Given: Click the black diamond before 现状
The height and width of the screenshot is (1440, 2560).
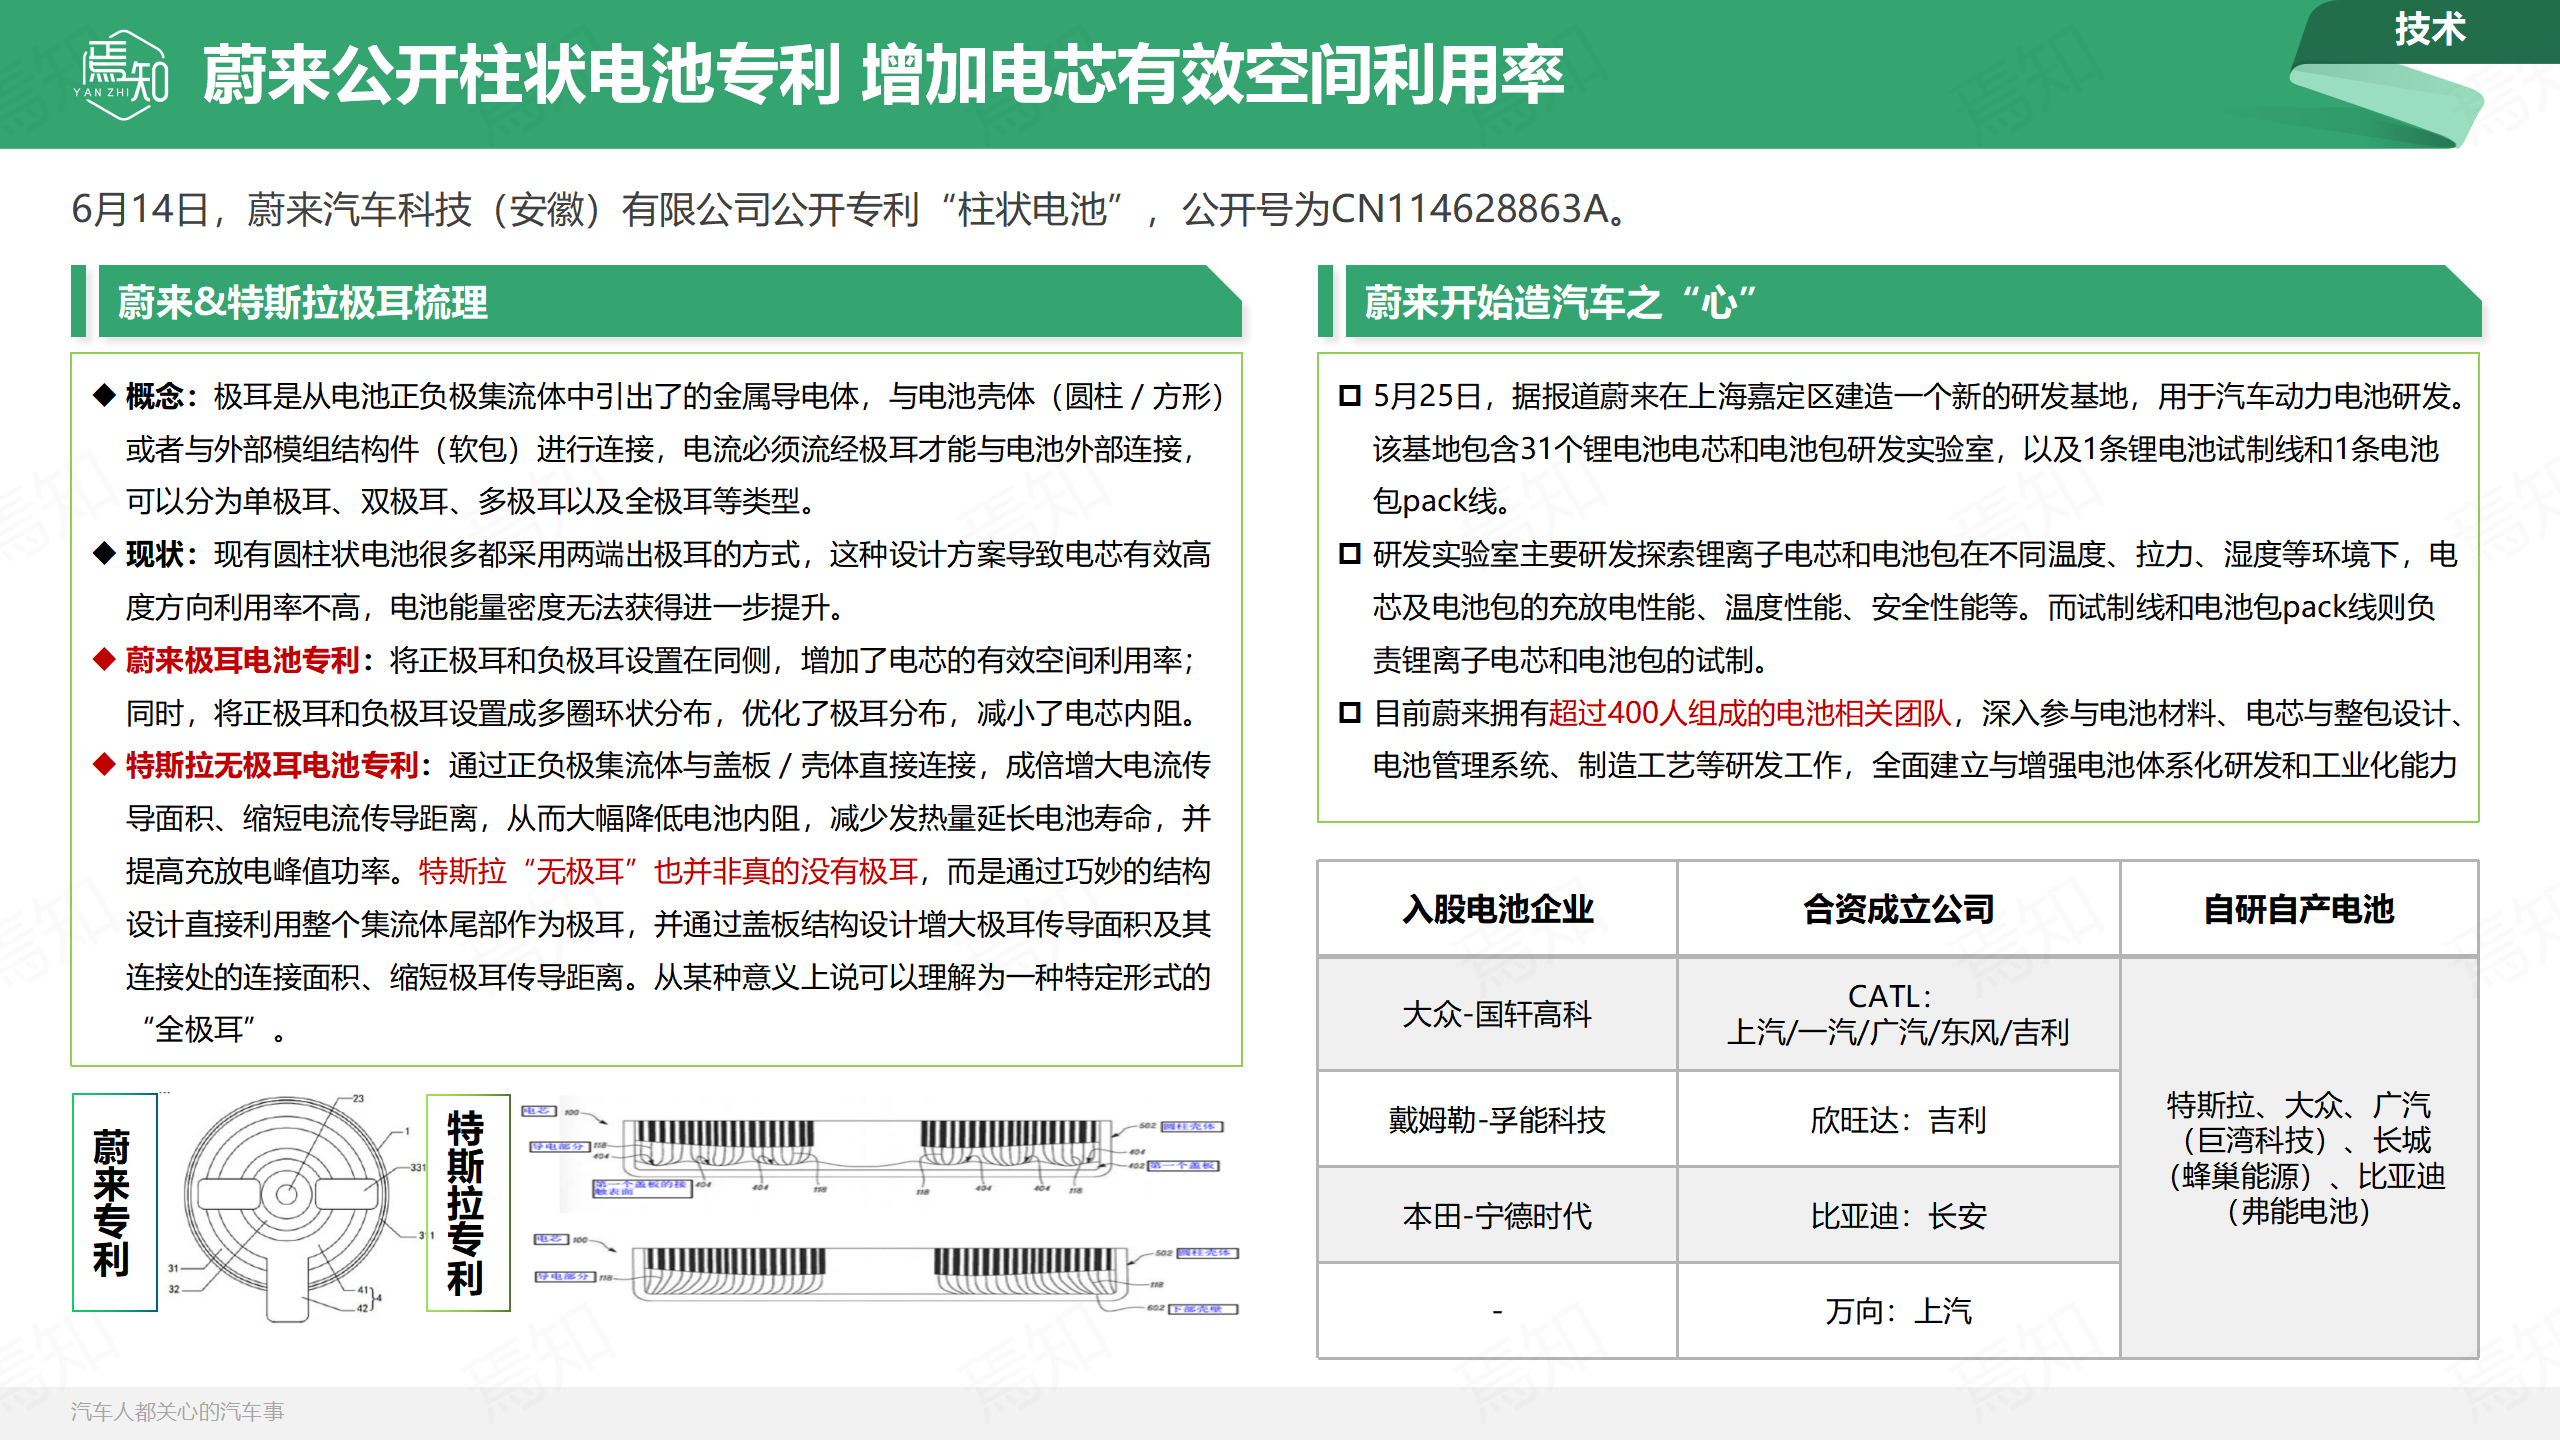Looking at the screenshot, I should click(x=104, y=553).
